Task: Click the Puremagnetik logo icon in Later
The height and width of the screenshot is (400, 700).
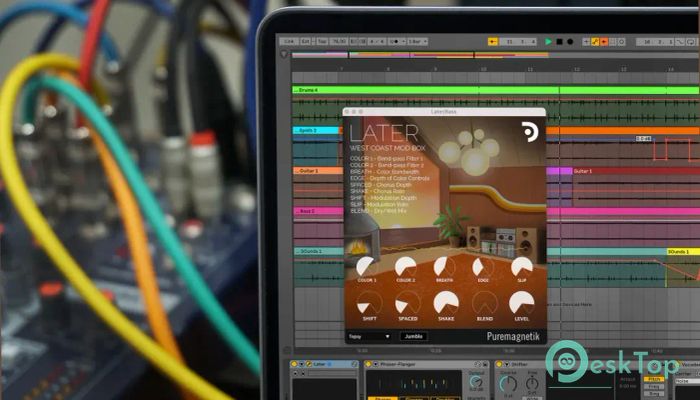Action: point(530,132)
